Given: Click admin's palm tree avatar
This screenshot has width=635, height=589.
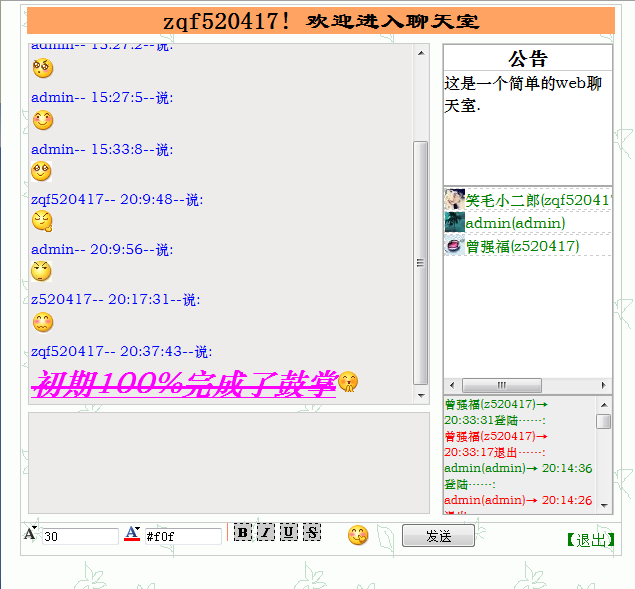Looking at the screenshot, I should [454, 222].
